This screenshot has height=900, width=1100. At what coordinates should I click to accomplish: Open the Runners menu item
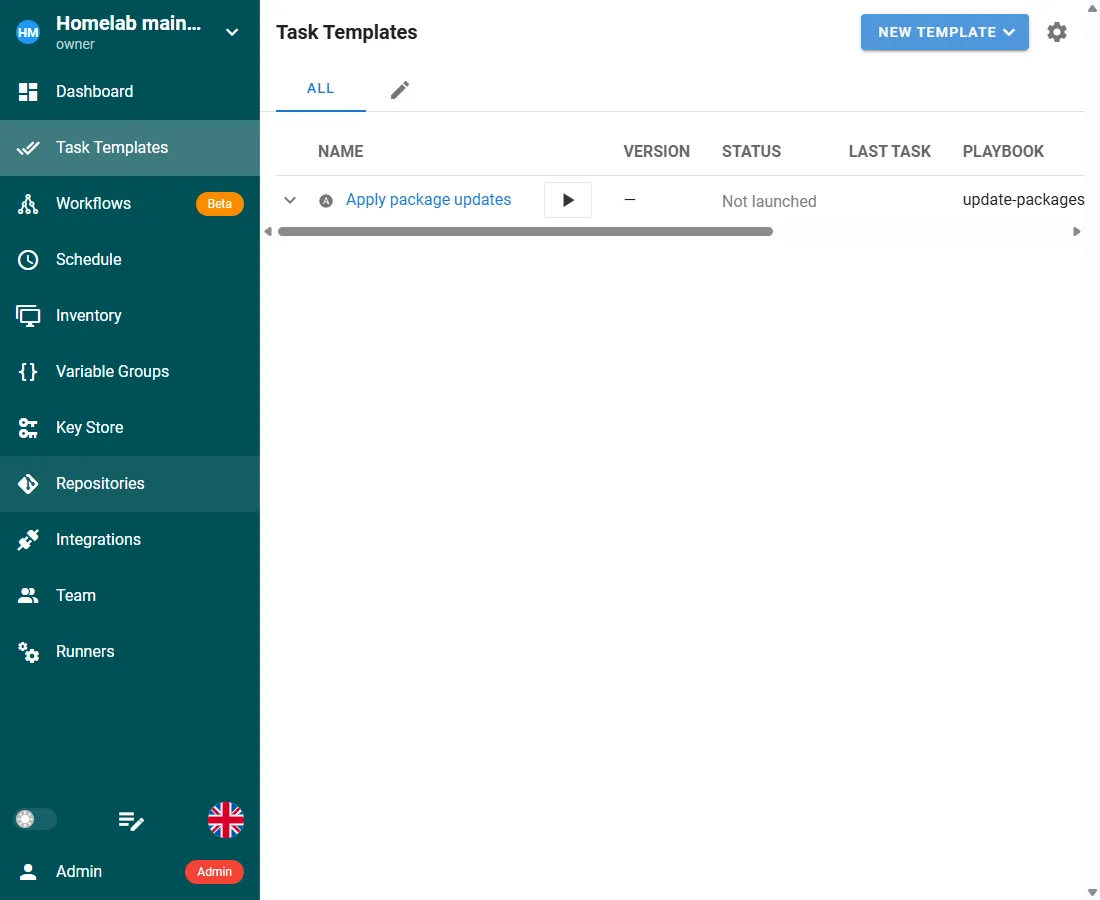[x=130, y=652]
